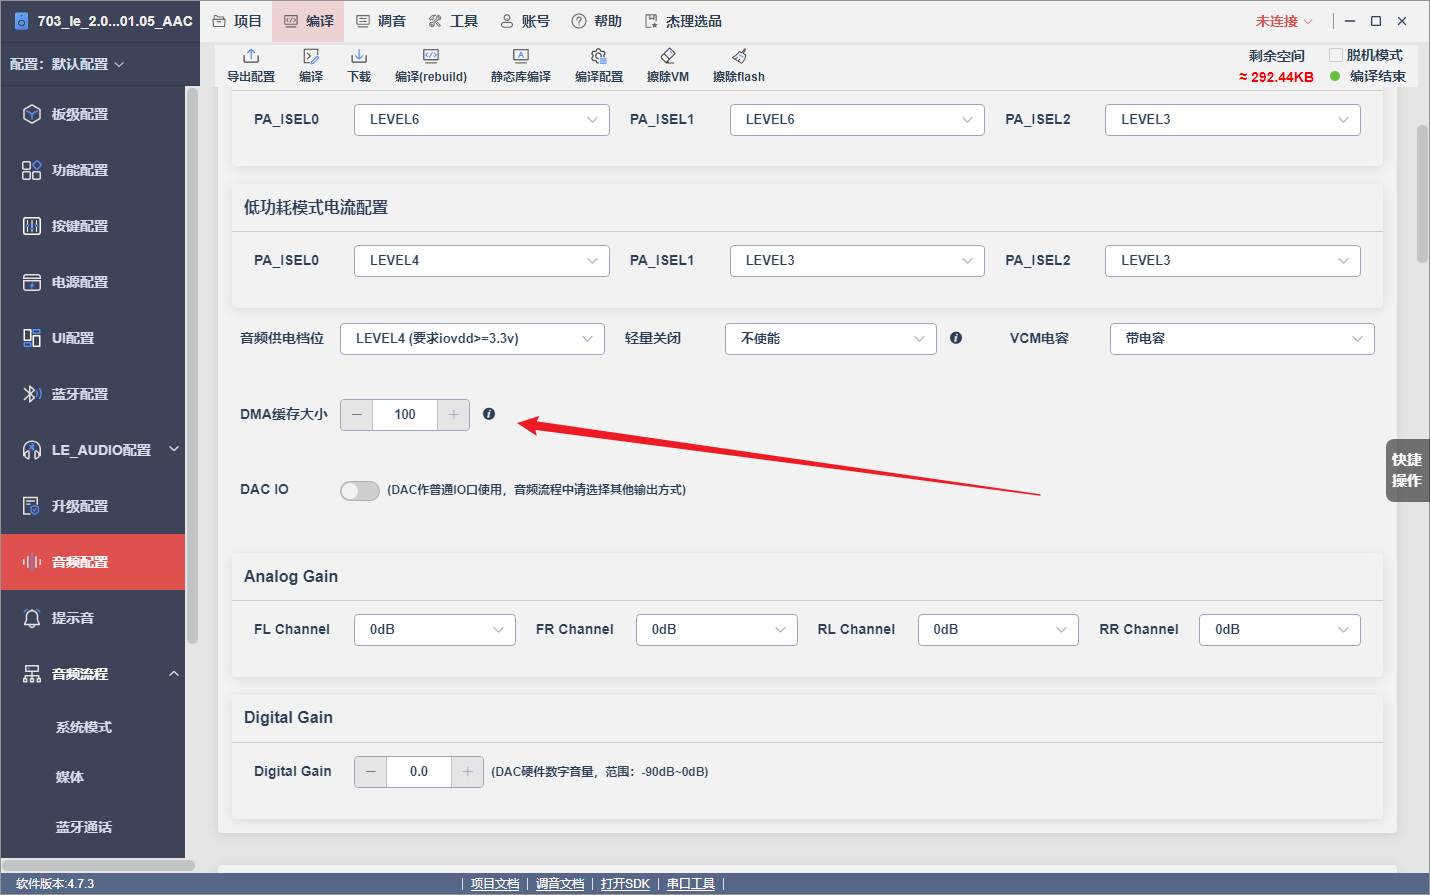Decrease Digital Gain with the minus button
Viewport: 1430px width, 895px height.
tap(371, 772)
